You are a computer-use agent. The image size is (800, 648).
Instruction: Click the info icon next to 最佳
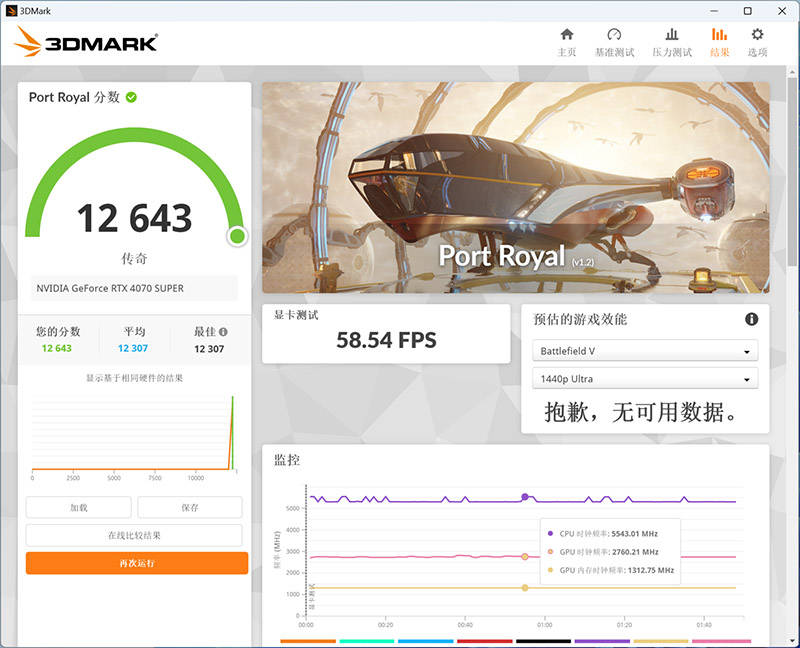pyautogui.click(x=223, y=332)
